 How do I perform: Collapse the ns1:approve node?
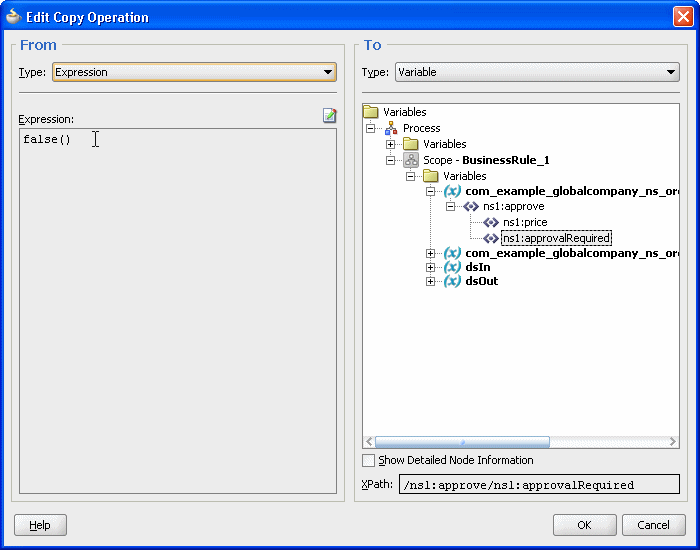(450, 206)
